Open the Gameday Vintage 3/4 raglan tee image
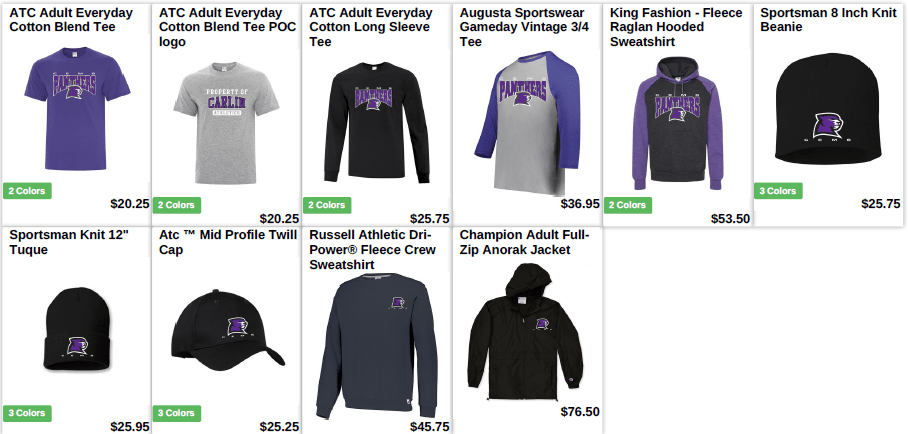 point(527,123)
